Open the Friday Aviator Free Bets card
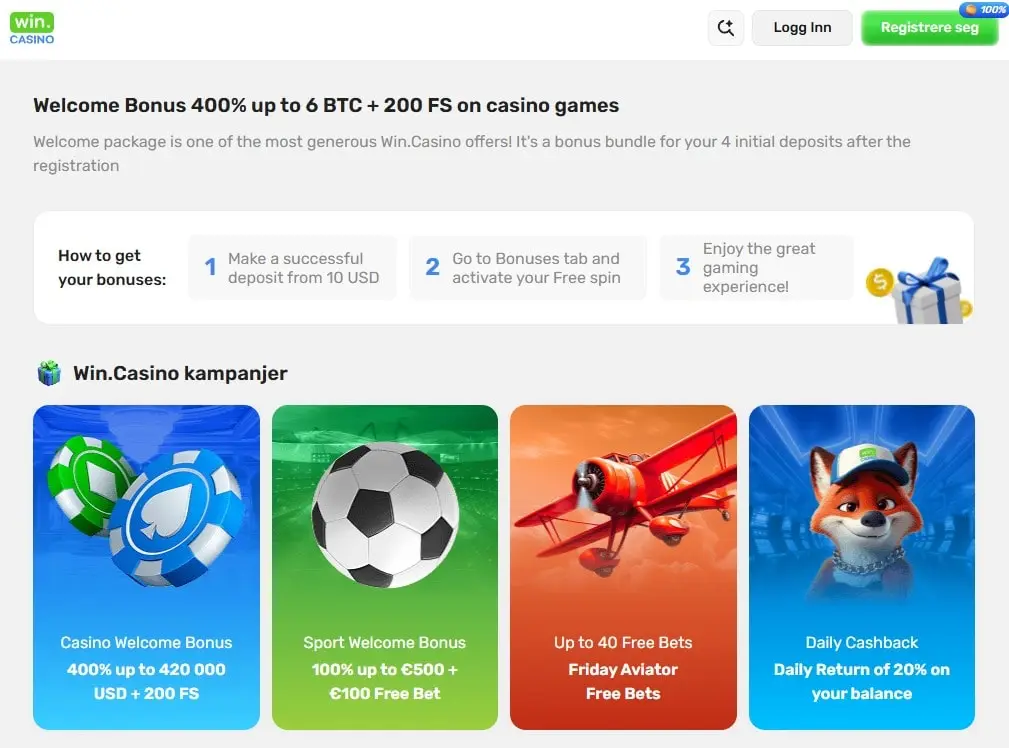1009x748 pixels. 623,567
